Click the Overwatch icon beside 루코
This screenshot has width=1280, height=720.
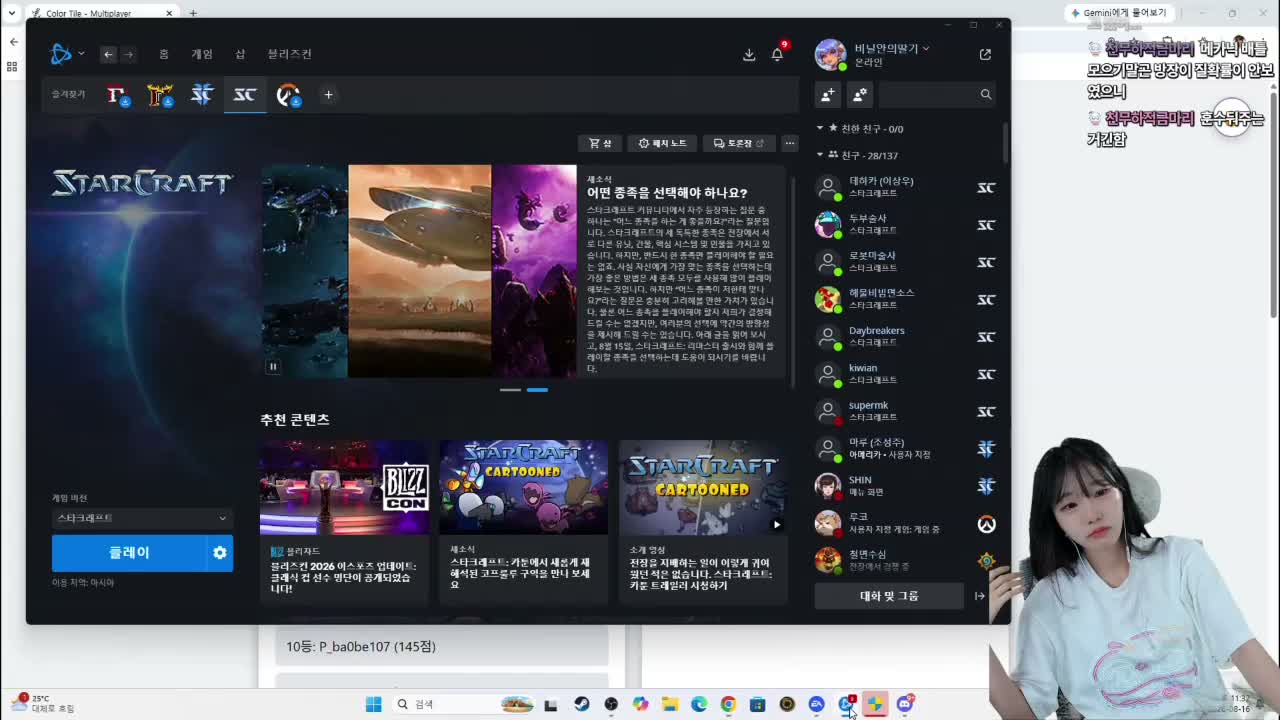[x=986, y=524]
